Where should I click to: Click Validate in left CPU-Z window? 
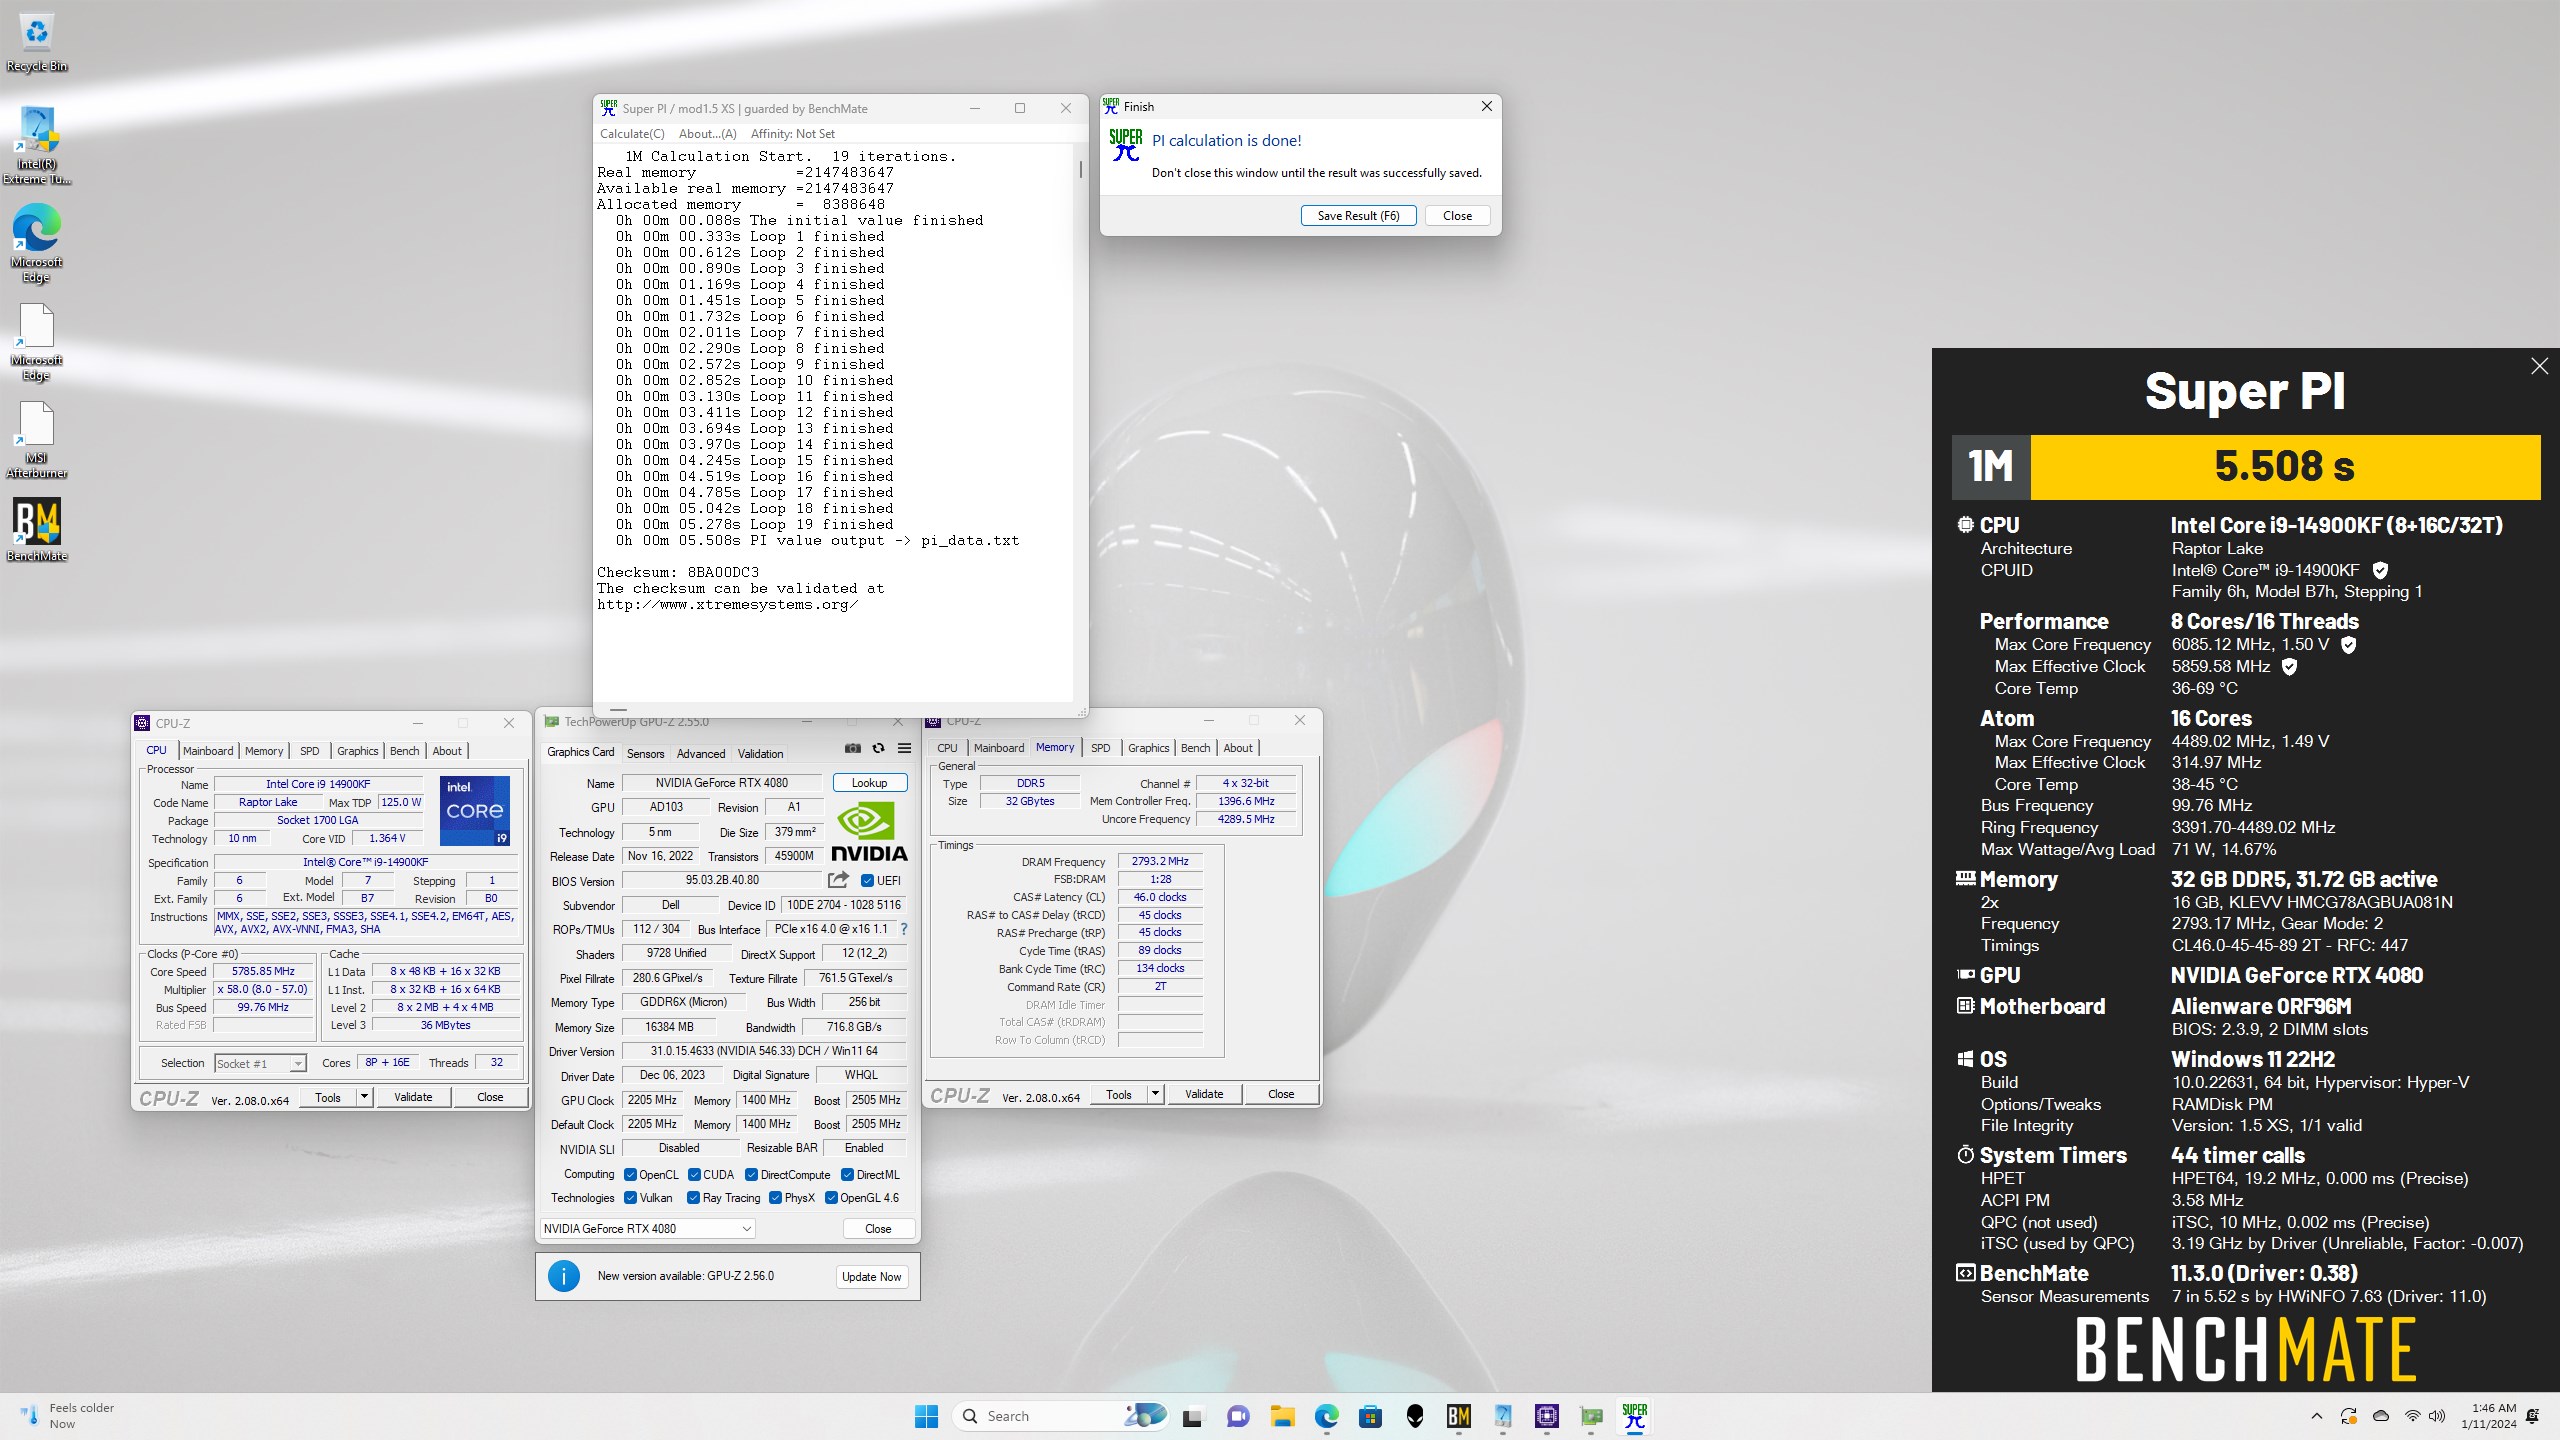pyautogui.click(x=413, y=1097)
